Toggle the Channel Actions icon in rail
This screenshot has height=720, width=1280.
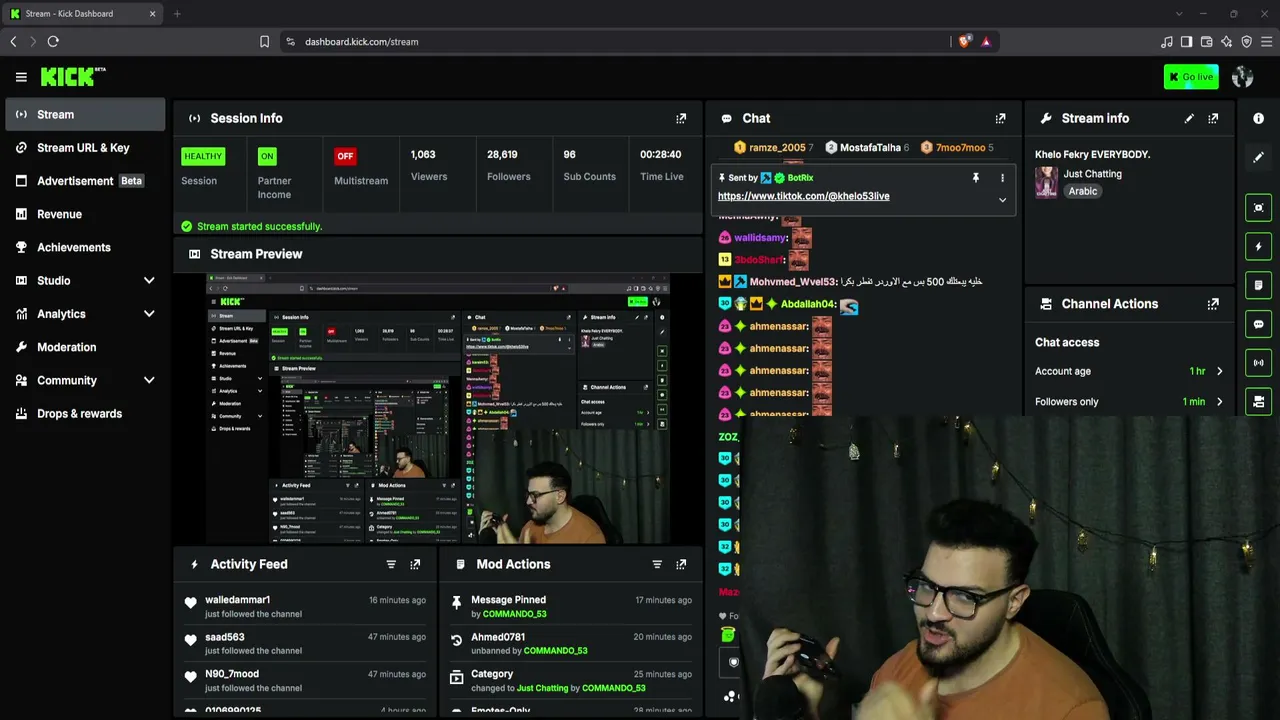1259,402
